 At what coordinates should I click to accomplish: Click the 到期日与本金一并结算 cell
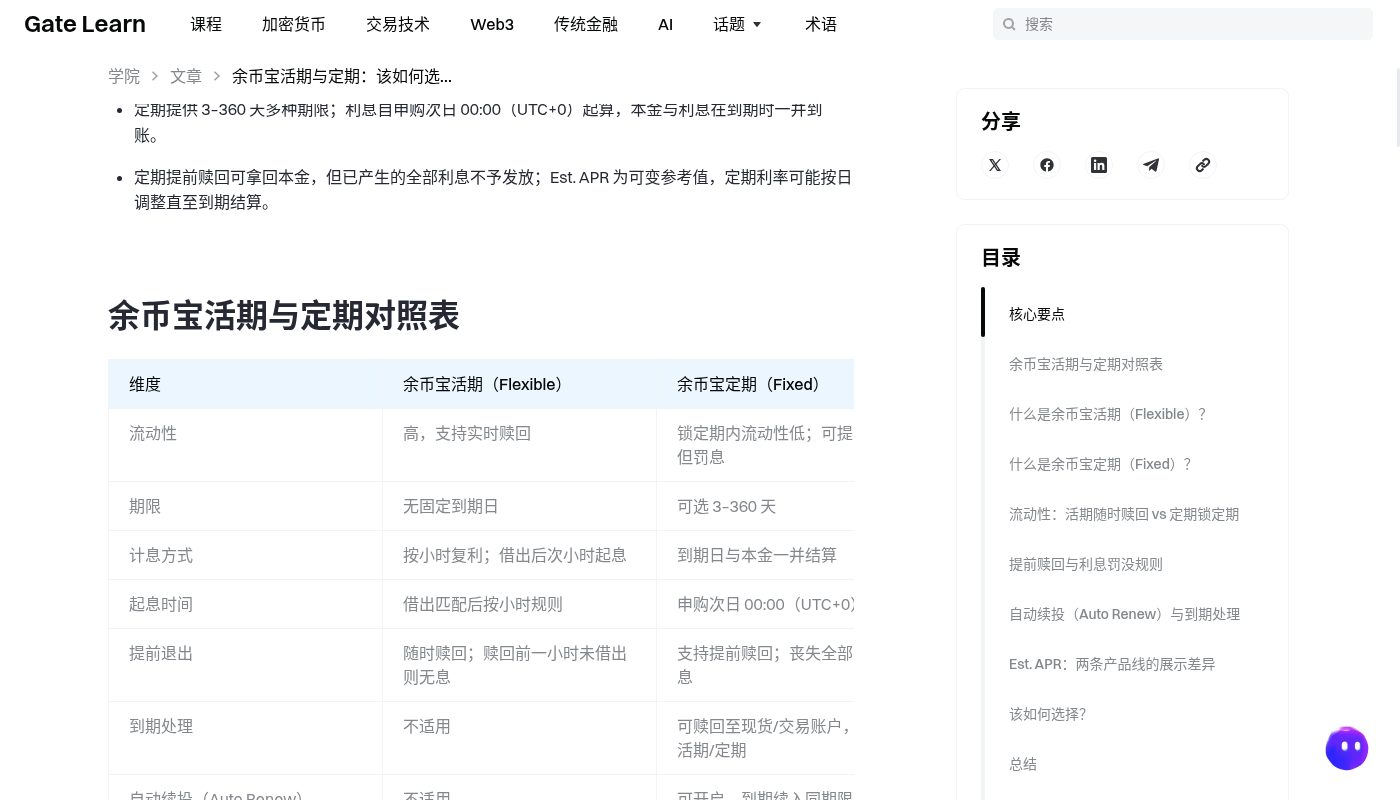click(757, 555)
